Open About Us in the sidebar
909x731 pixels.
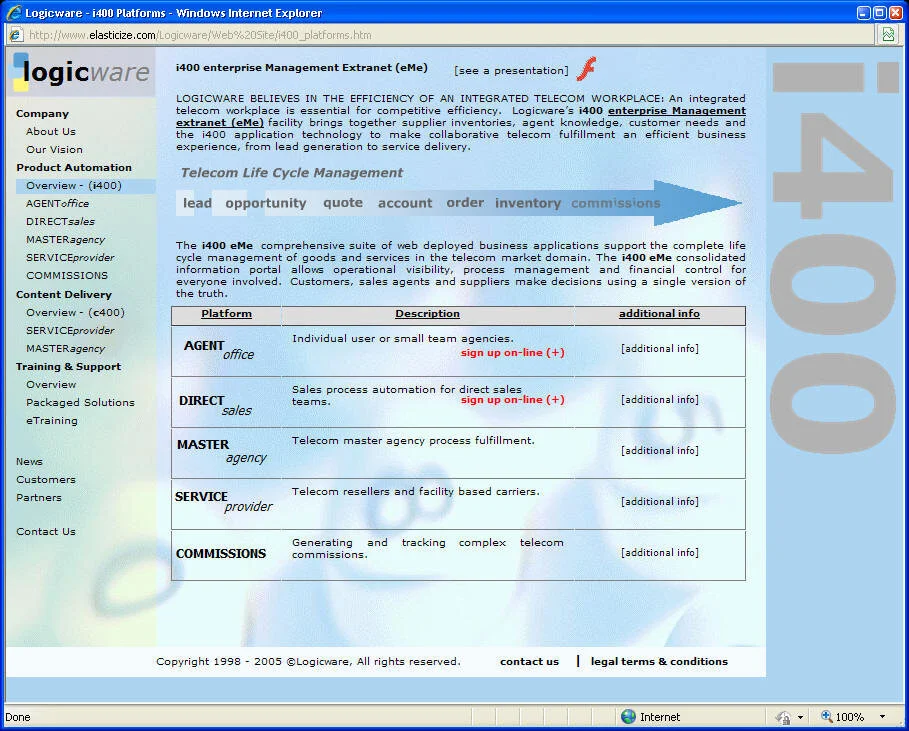(x=50, y=132)
